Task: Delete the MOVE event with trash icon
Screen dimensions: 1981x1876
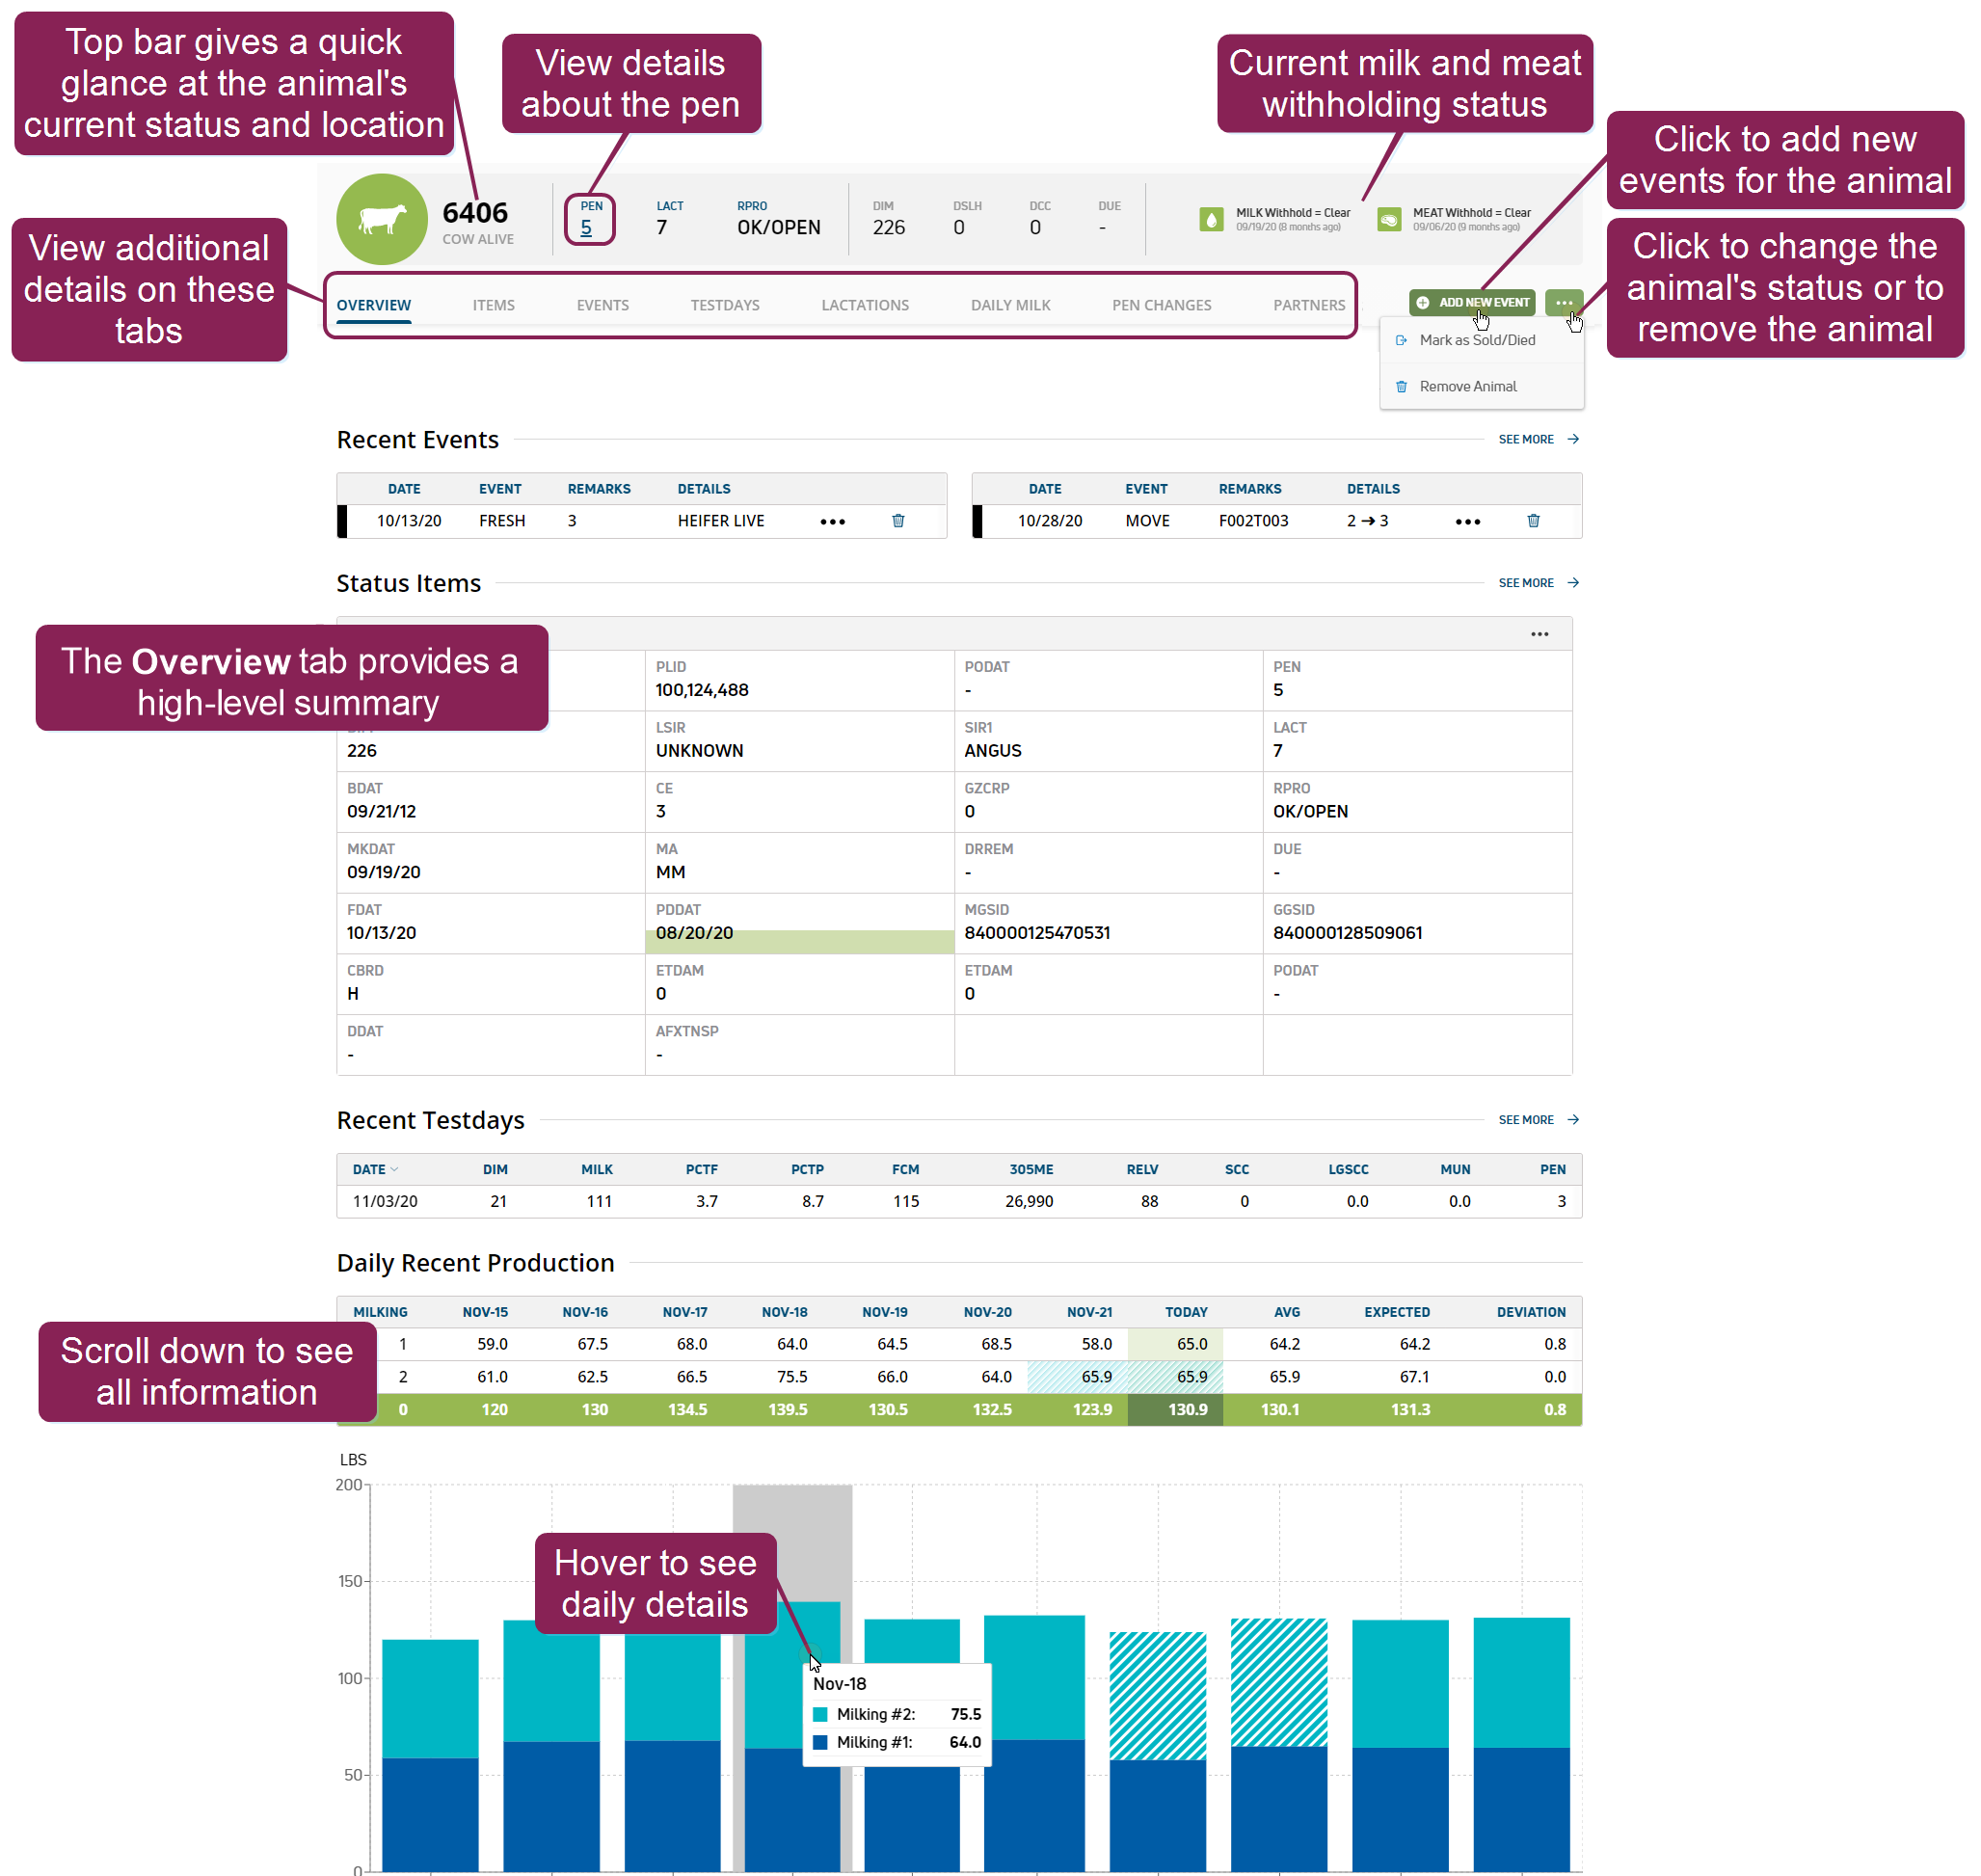Action: click(x=1532, y=521)
